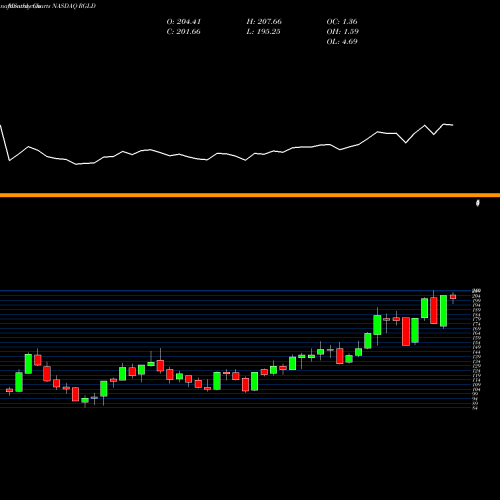This screenshot has width=500, height=500.
Task: Click the white indicator line's right endpoint
Action: 453,125
